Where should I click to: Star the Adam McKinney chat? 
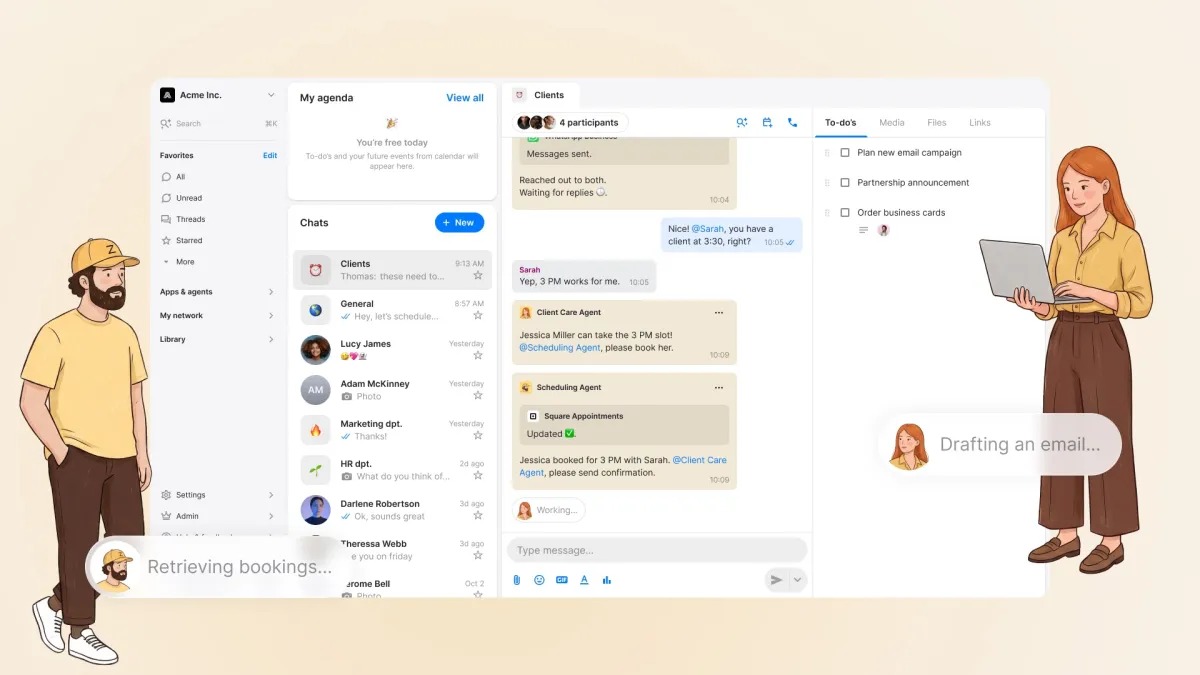click(x=478, y=396)
